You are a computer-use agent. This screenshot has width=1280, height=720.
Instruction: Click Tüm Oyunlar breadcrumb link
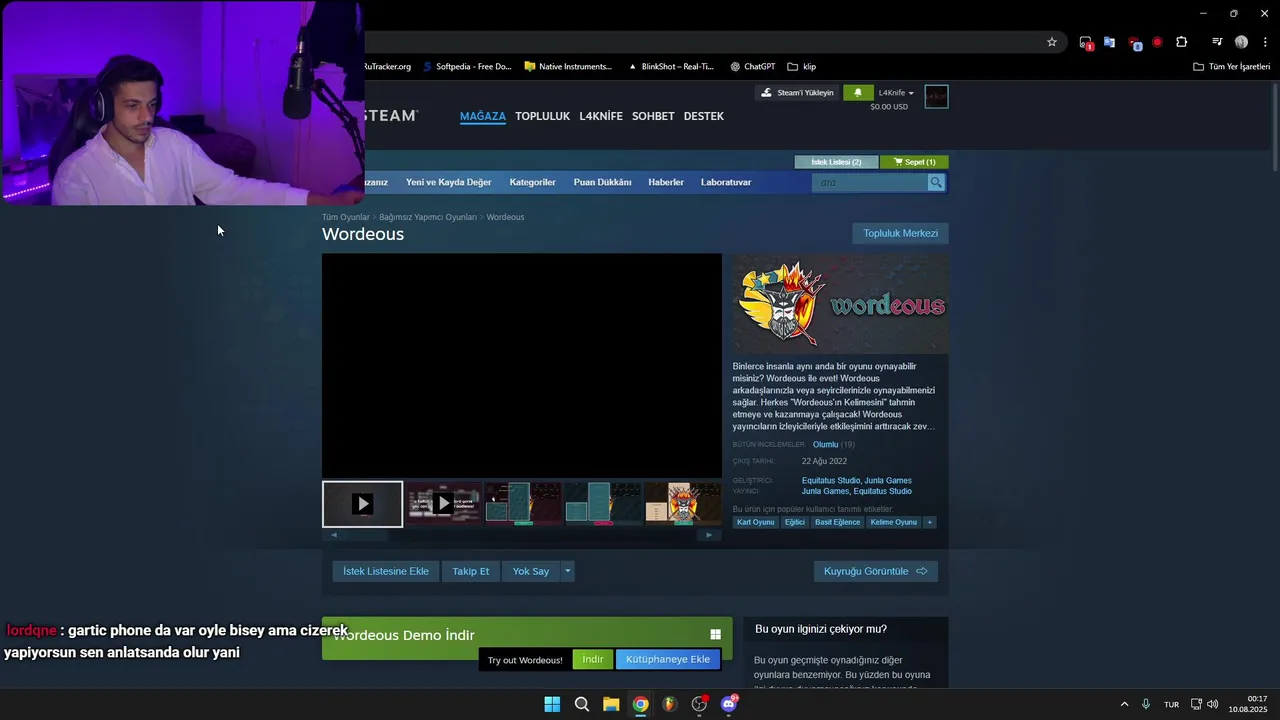click(x=345, y=217)
